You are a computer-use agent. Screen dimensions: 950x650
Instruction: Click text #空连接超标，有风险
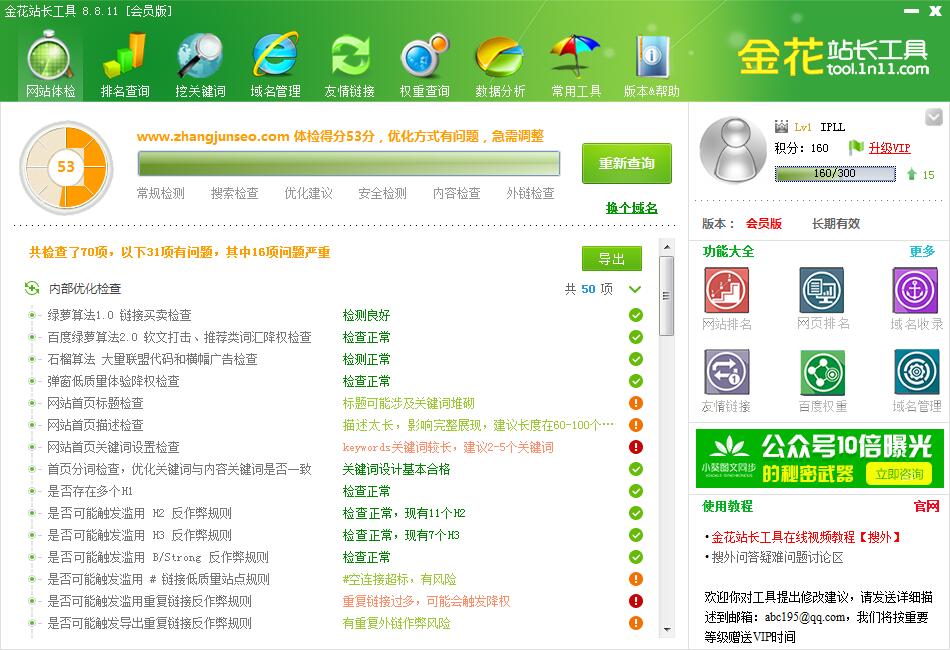[x=399, y=579]
